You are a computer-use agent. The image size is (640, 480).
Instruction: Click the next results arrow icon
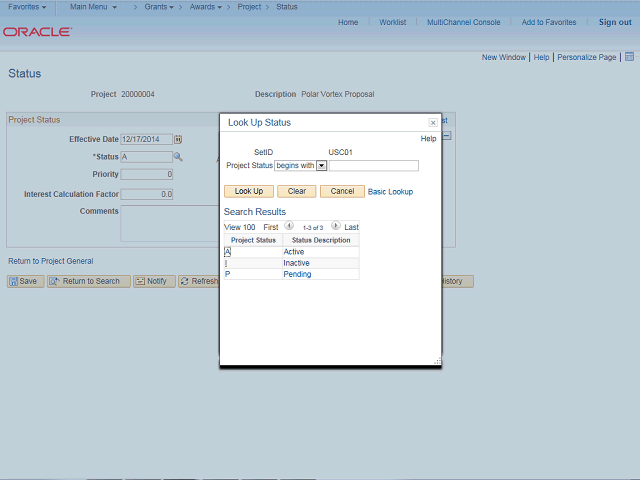coord(336,225)
